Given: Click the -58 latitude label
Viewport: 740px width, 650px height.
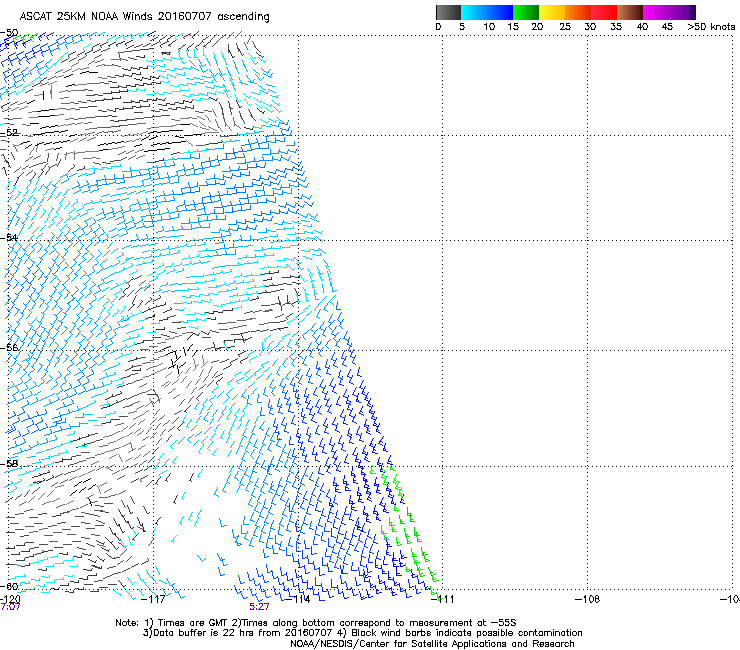Looking at the screenshot, I should [9, 464].
